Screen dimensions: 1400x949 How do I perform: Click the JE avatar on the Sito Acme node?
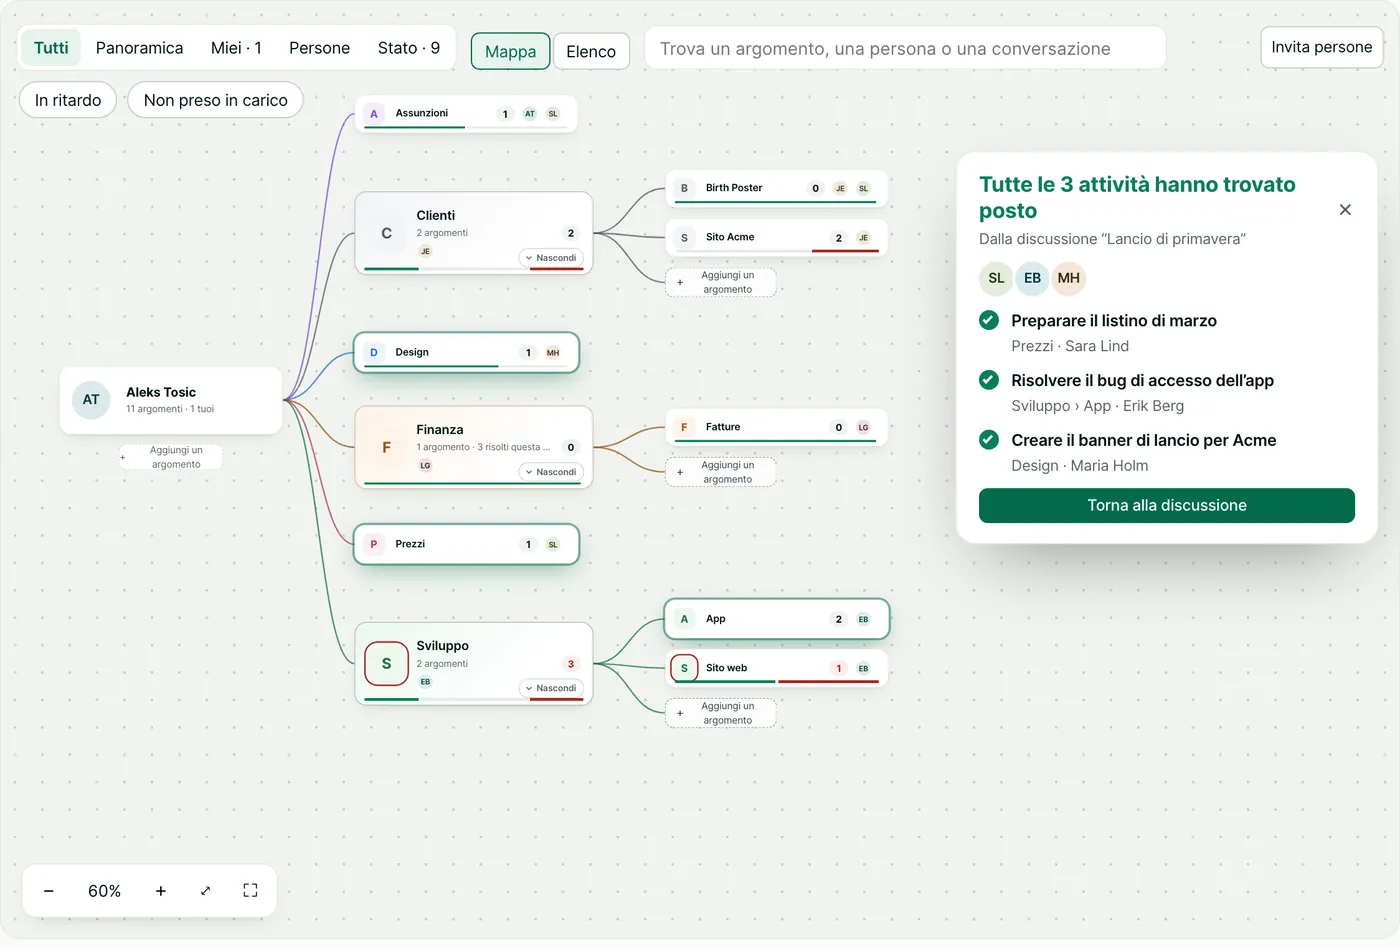pyautogui.click(x=863, y=238)
